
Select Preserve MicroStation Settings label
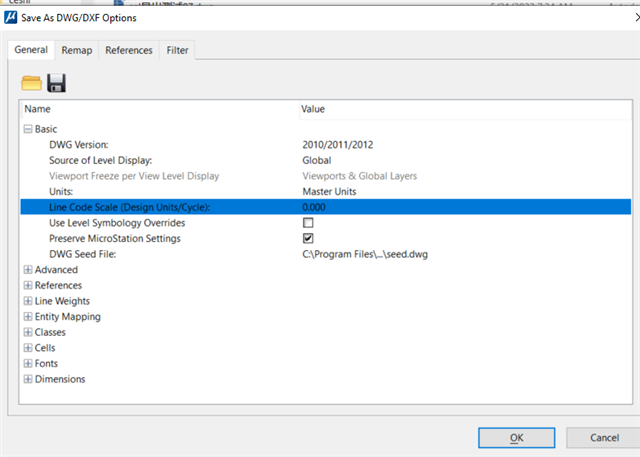click(115, 238)
